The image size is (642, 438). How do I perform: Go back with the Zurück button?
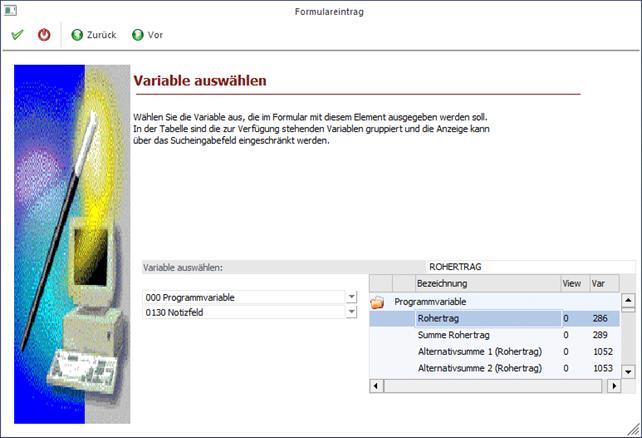(x=93, y=35)
